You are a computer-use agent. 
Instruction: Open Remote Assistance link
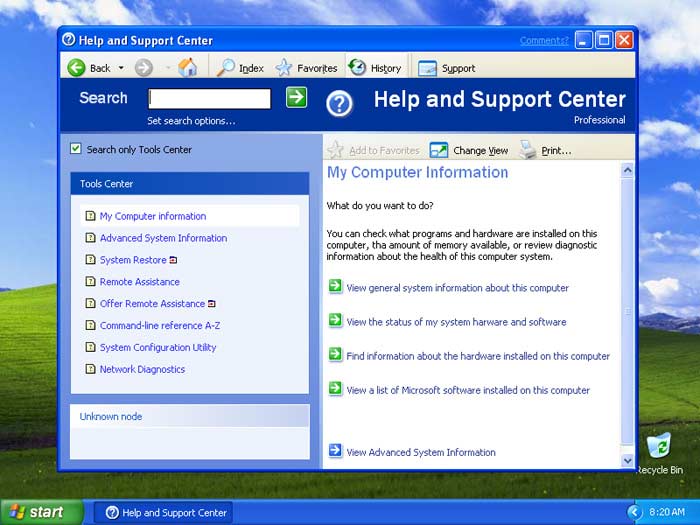(x=140, y=282)
